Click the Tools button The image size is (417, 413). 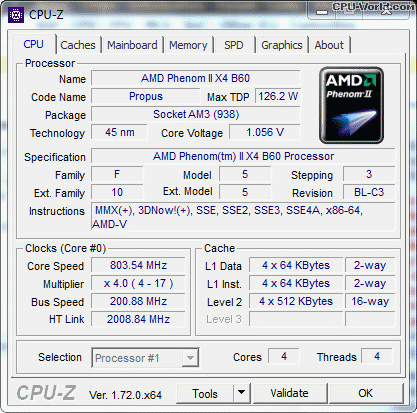tap(205, 393)
